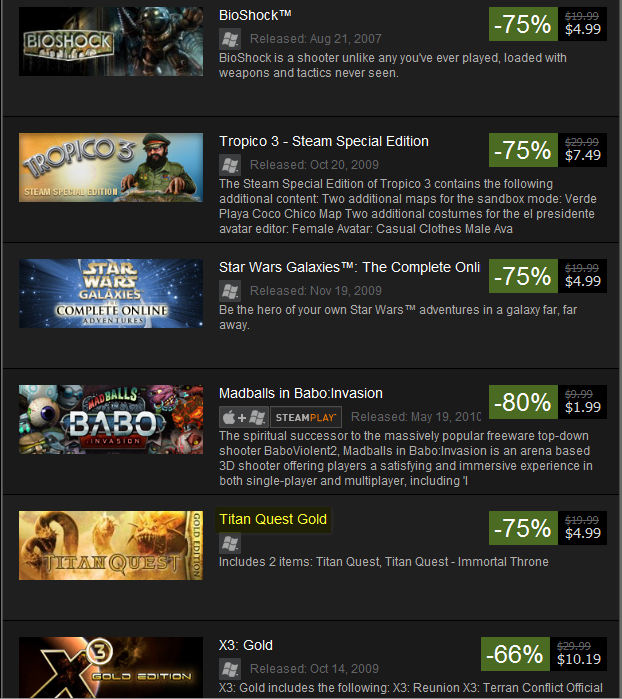
Task: Open Star Wars Galaxies Complete Online title
Action: point(350,267)
